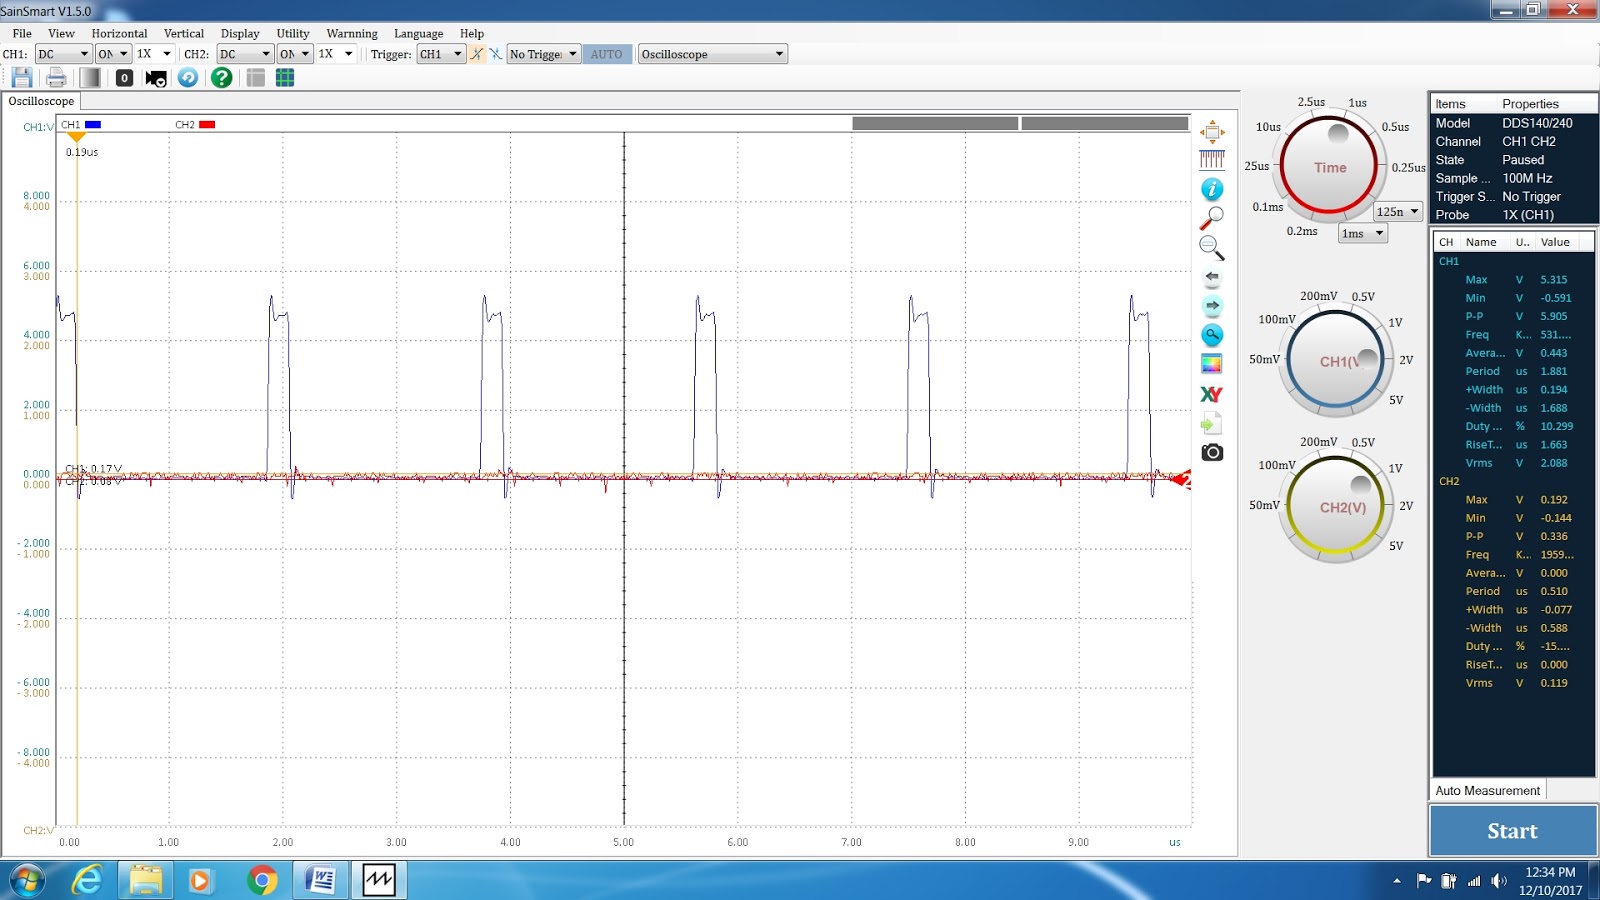Click the Windows Start orb

click(x=27, y=880)
